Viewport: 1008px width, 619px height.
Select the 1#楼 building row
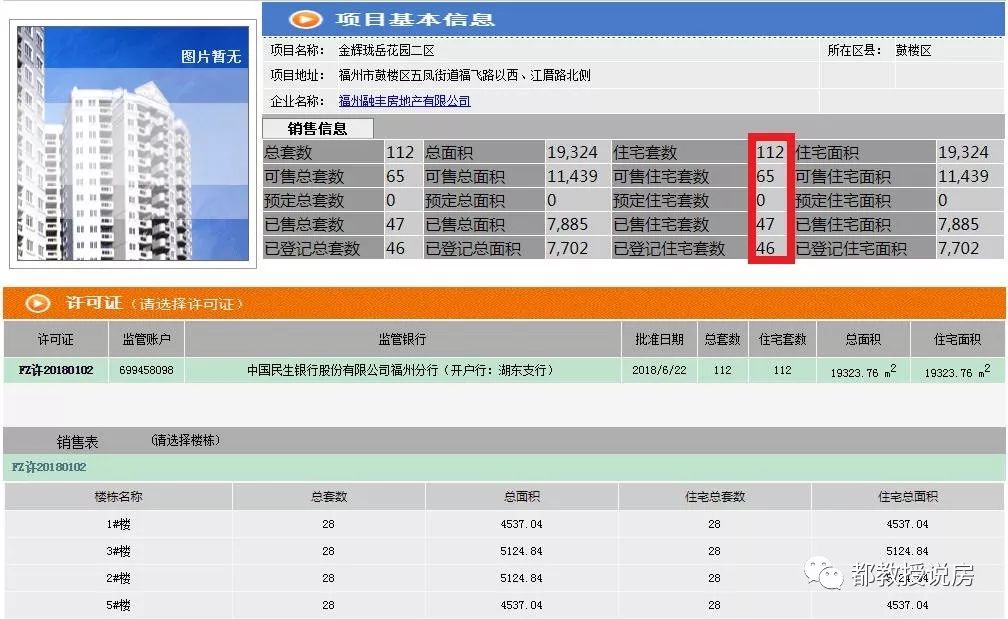(120, 523)
